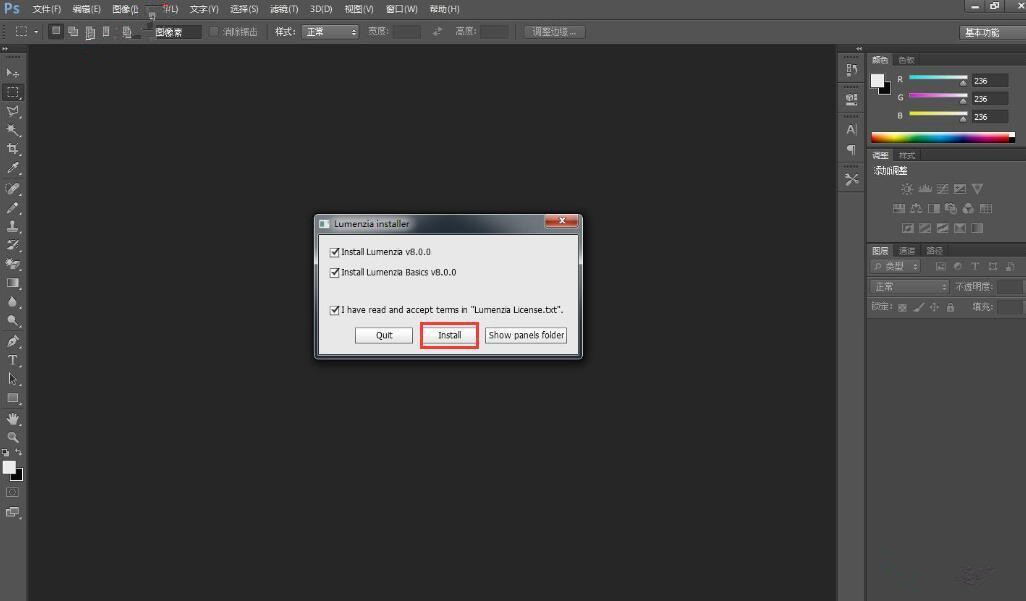Open the Character panel dock icon

click(851, 129)
